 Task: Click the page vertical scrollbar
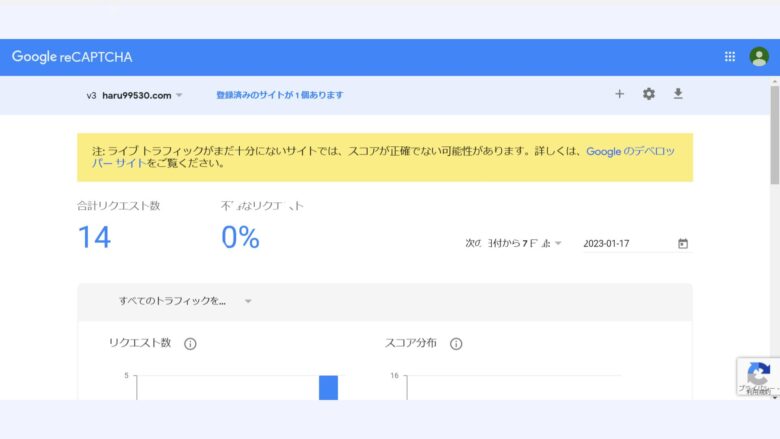(x=775, y=134)
